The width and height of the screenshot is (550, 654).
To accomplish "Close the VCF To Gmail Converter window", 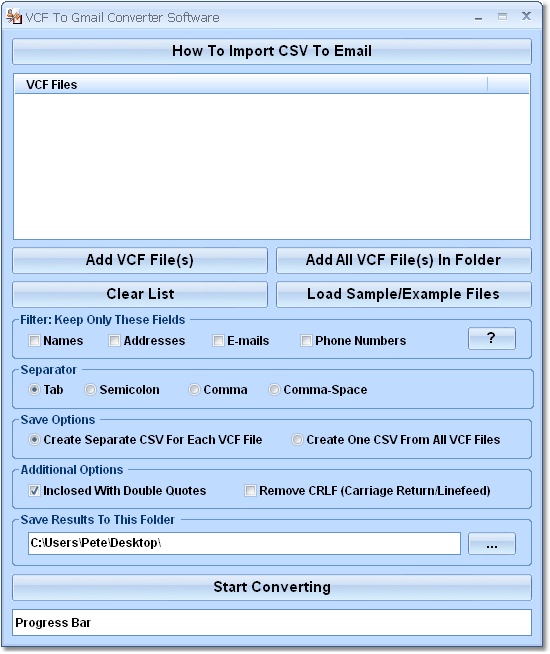I will pyautogui.click(x=526, y=16).
